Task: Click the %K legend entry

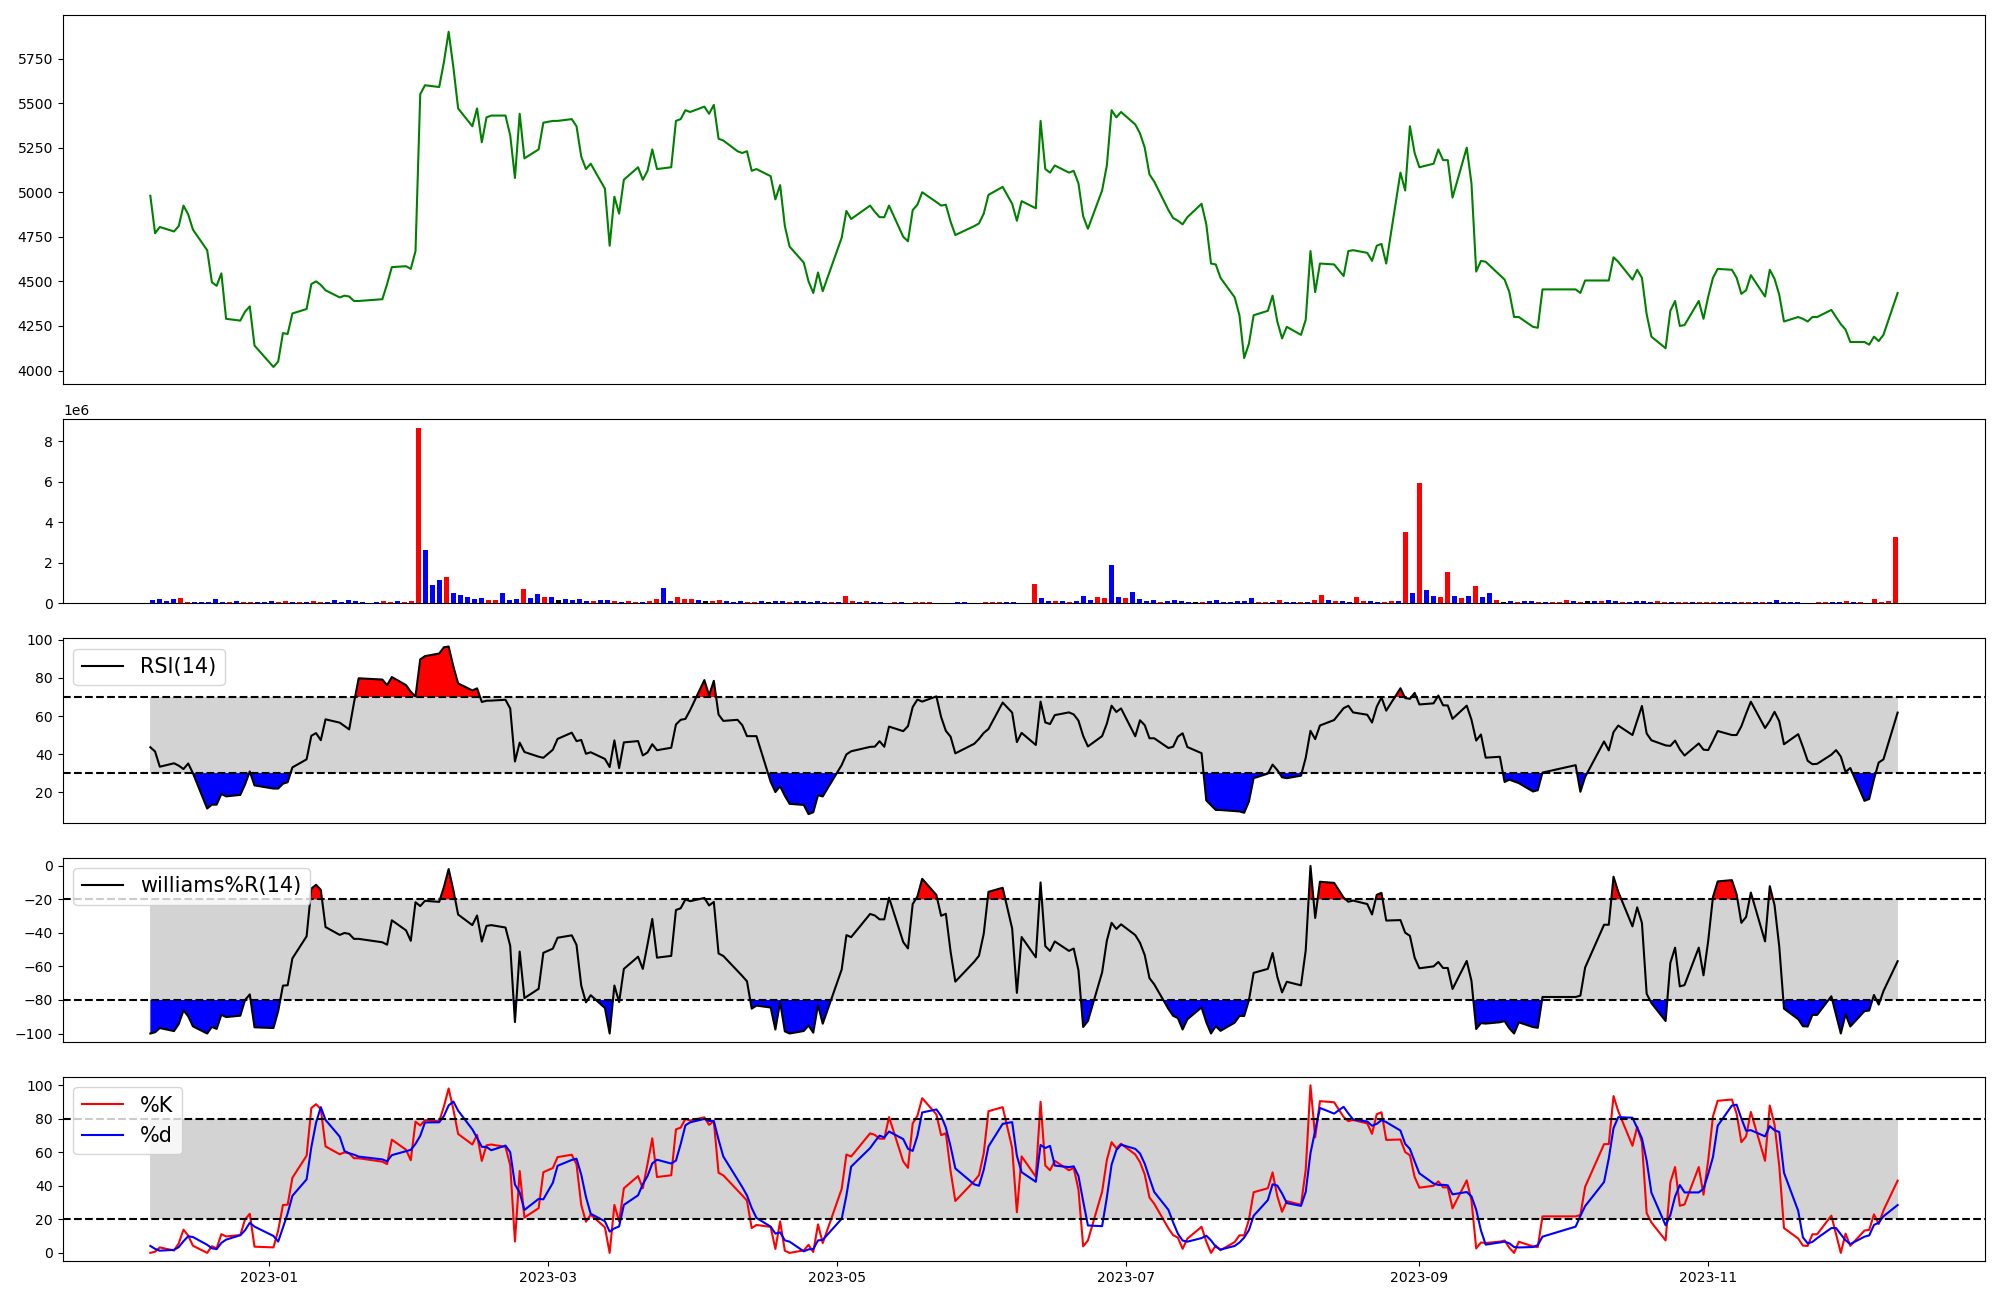Action: [x=156, y=1105]
